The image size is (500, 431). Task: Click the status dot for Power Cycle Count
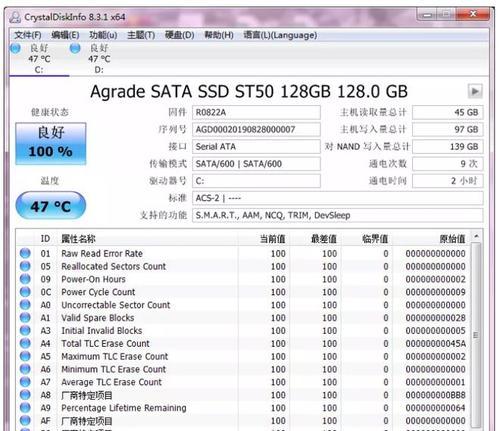[x=25, y=292]
